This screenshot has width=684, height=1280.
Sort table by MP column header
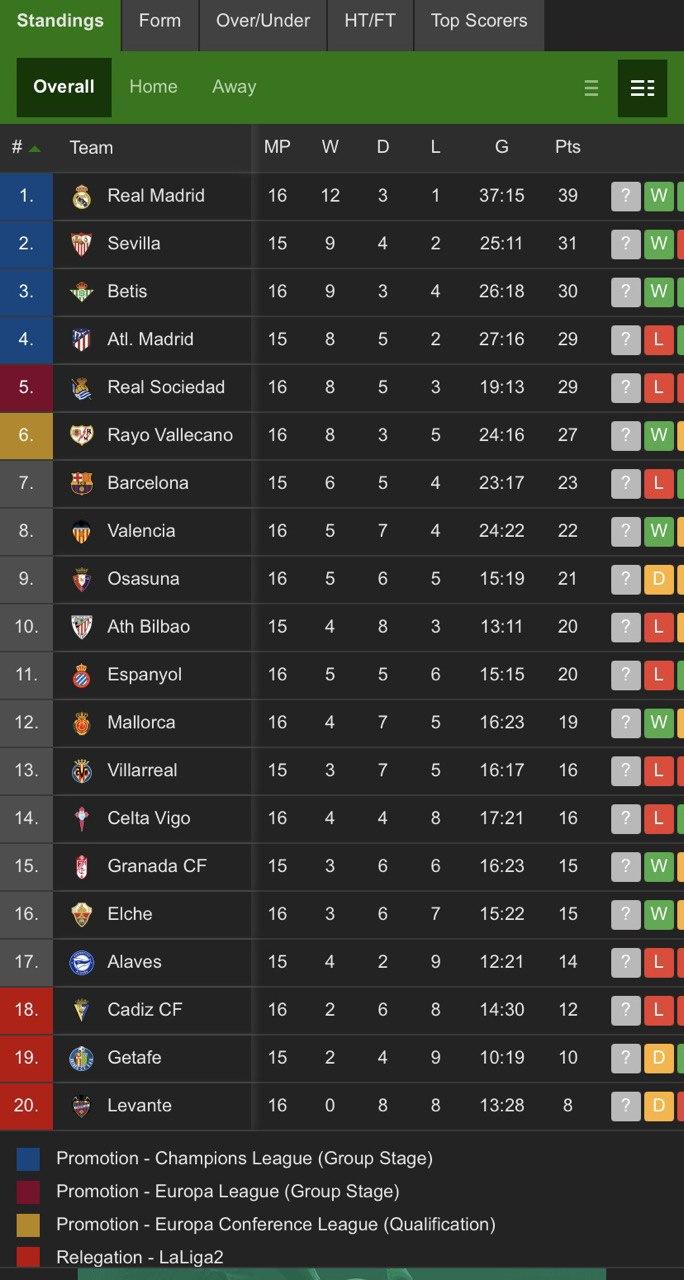[x=277, y=147]
